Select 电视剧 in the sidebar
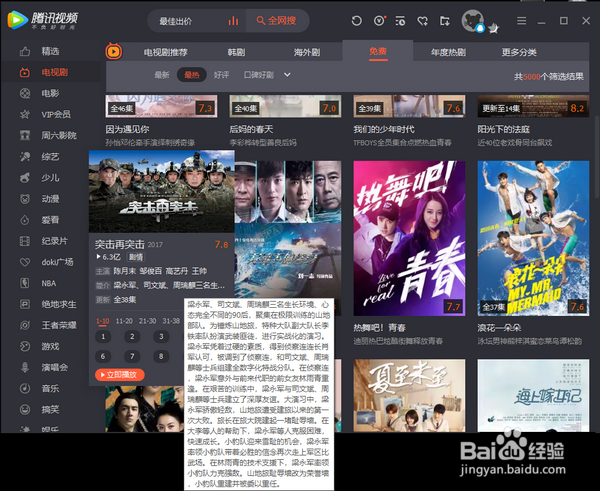This screenshot has width=600, height=491. click(54, 72)
